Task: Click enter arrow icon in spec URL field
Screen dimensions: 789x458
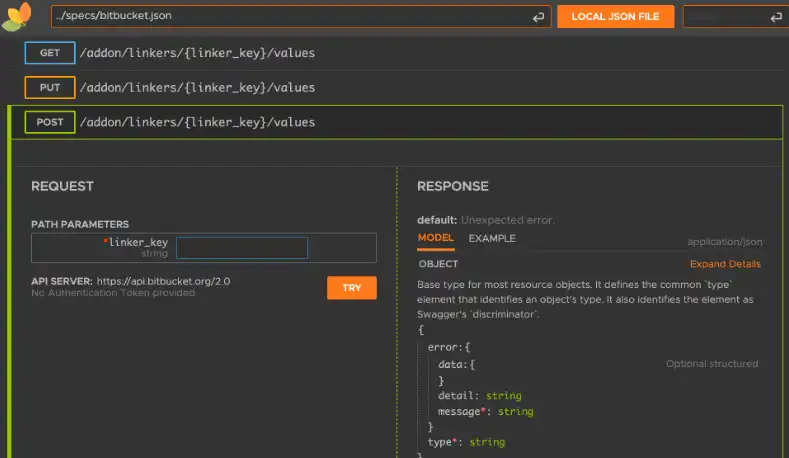Action: click(x=538, y=18)
